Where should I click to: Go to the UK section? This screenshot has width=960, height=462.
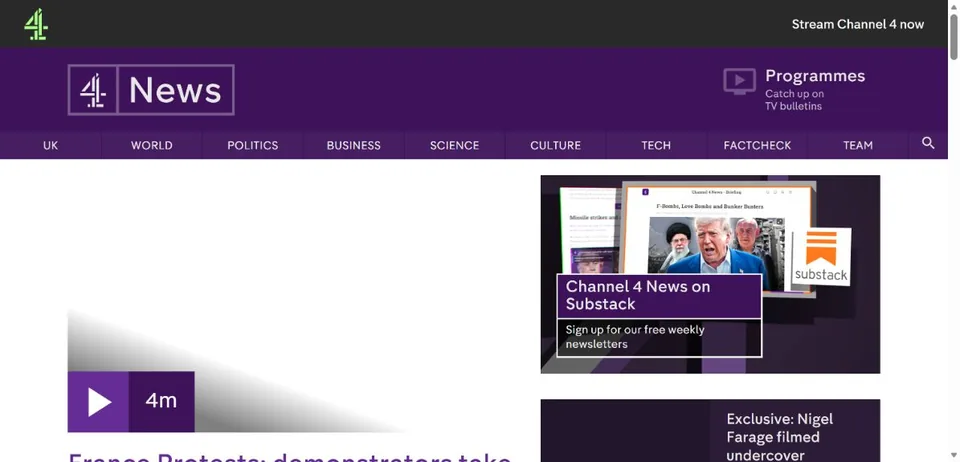coord(50,146)
